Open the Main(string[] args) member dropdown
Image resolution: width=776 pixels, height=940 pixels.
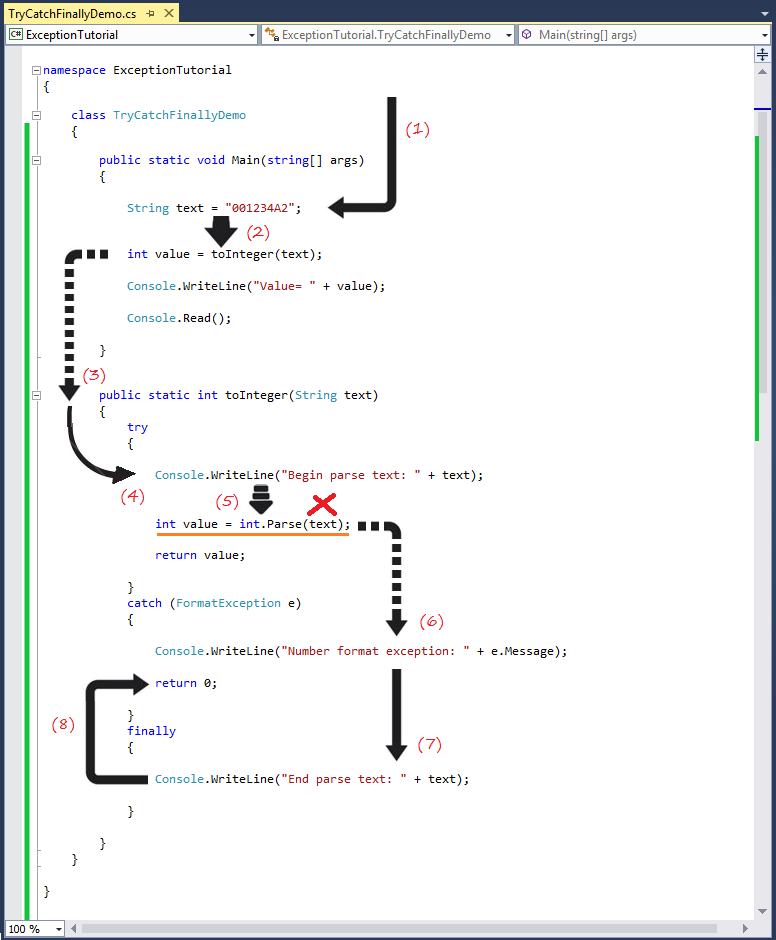click(x=765, y=35)
